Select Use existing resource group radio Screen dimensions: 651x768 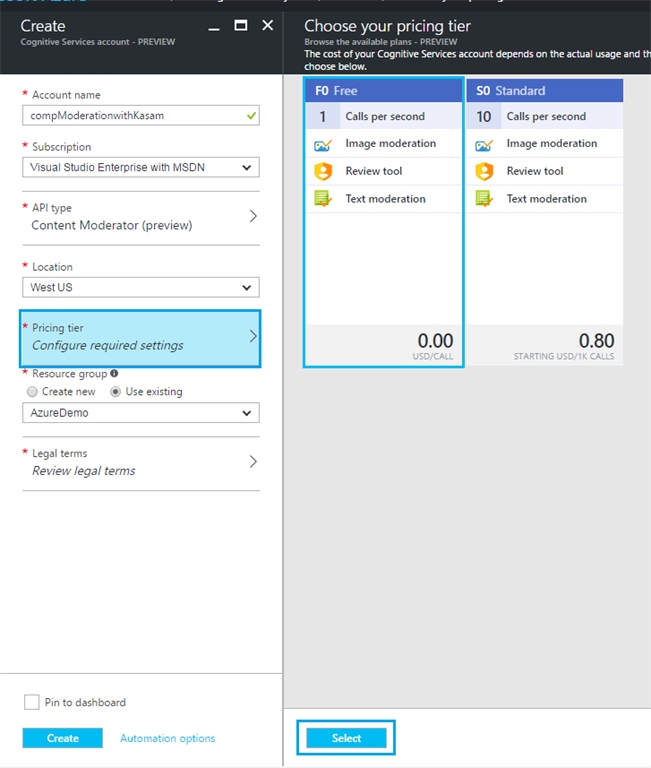116,392
